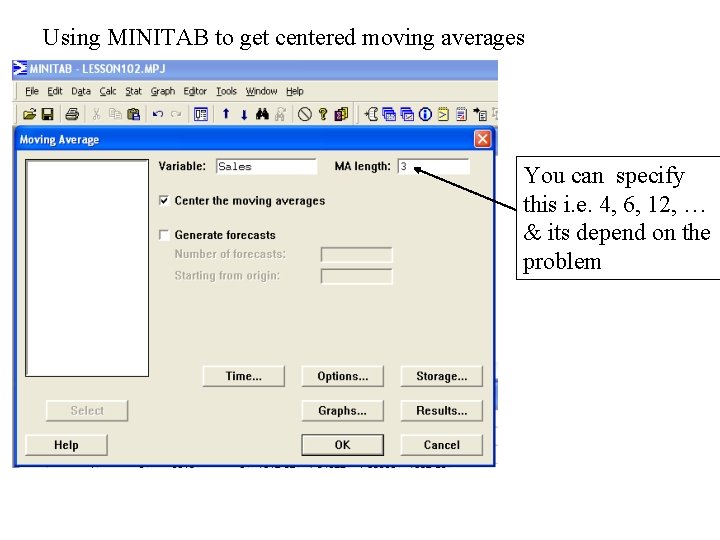
Task: Click the Starting from origin field
Action: (x=357, y=276)
